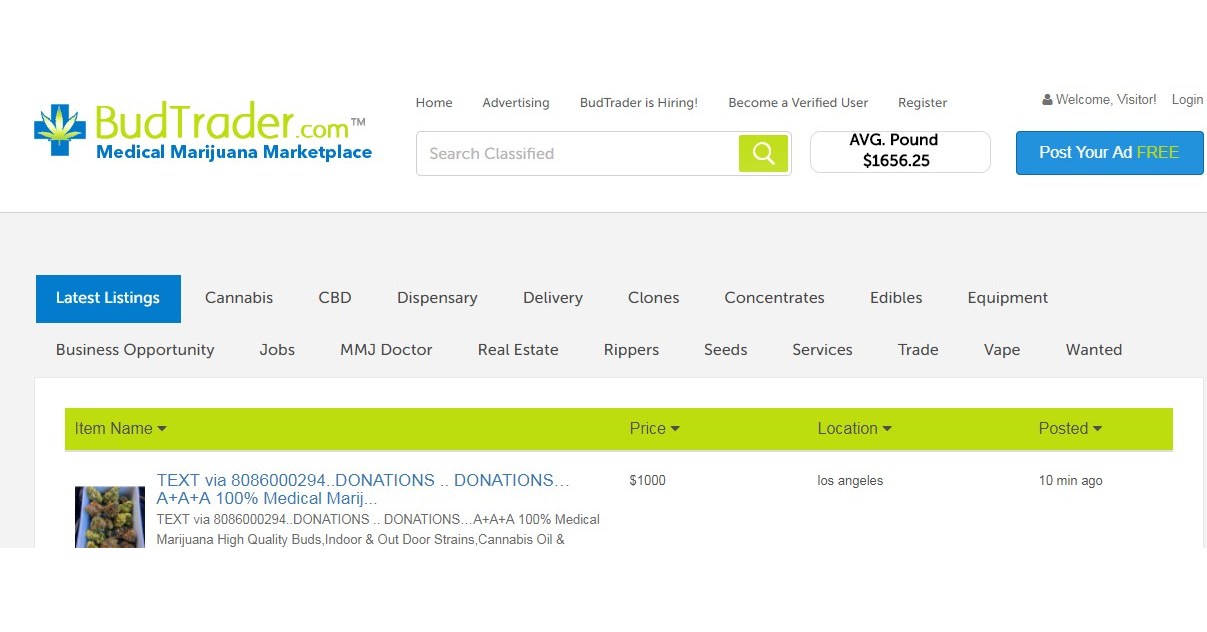Go to the Rippers category
This screenshot has height=632, width=1207.
[631, 350]
